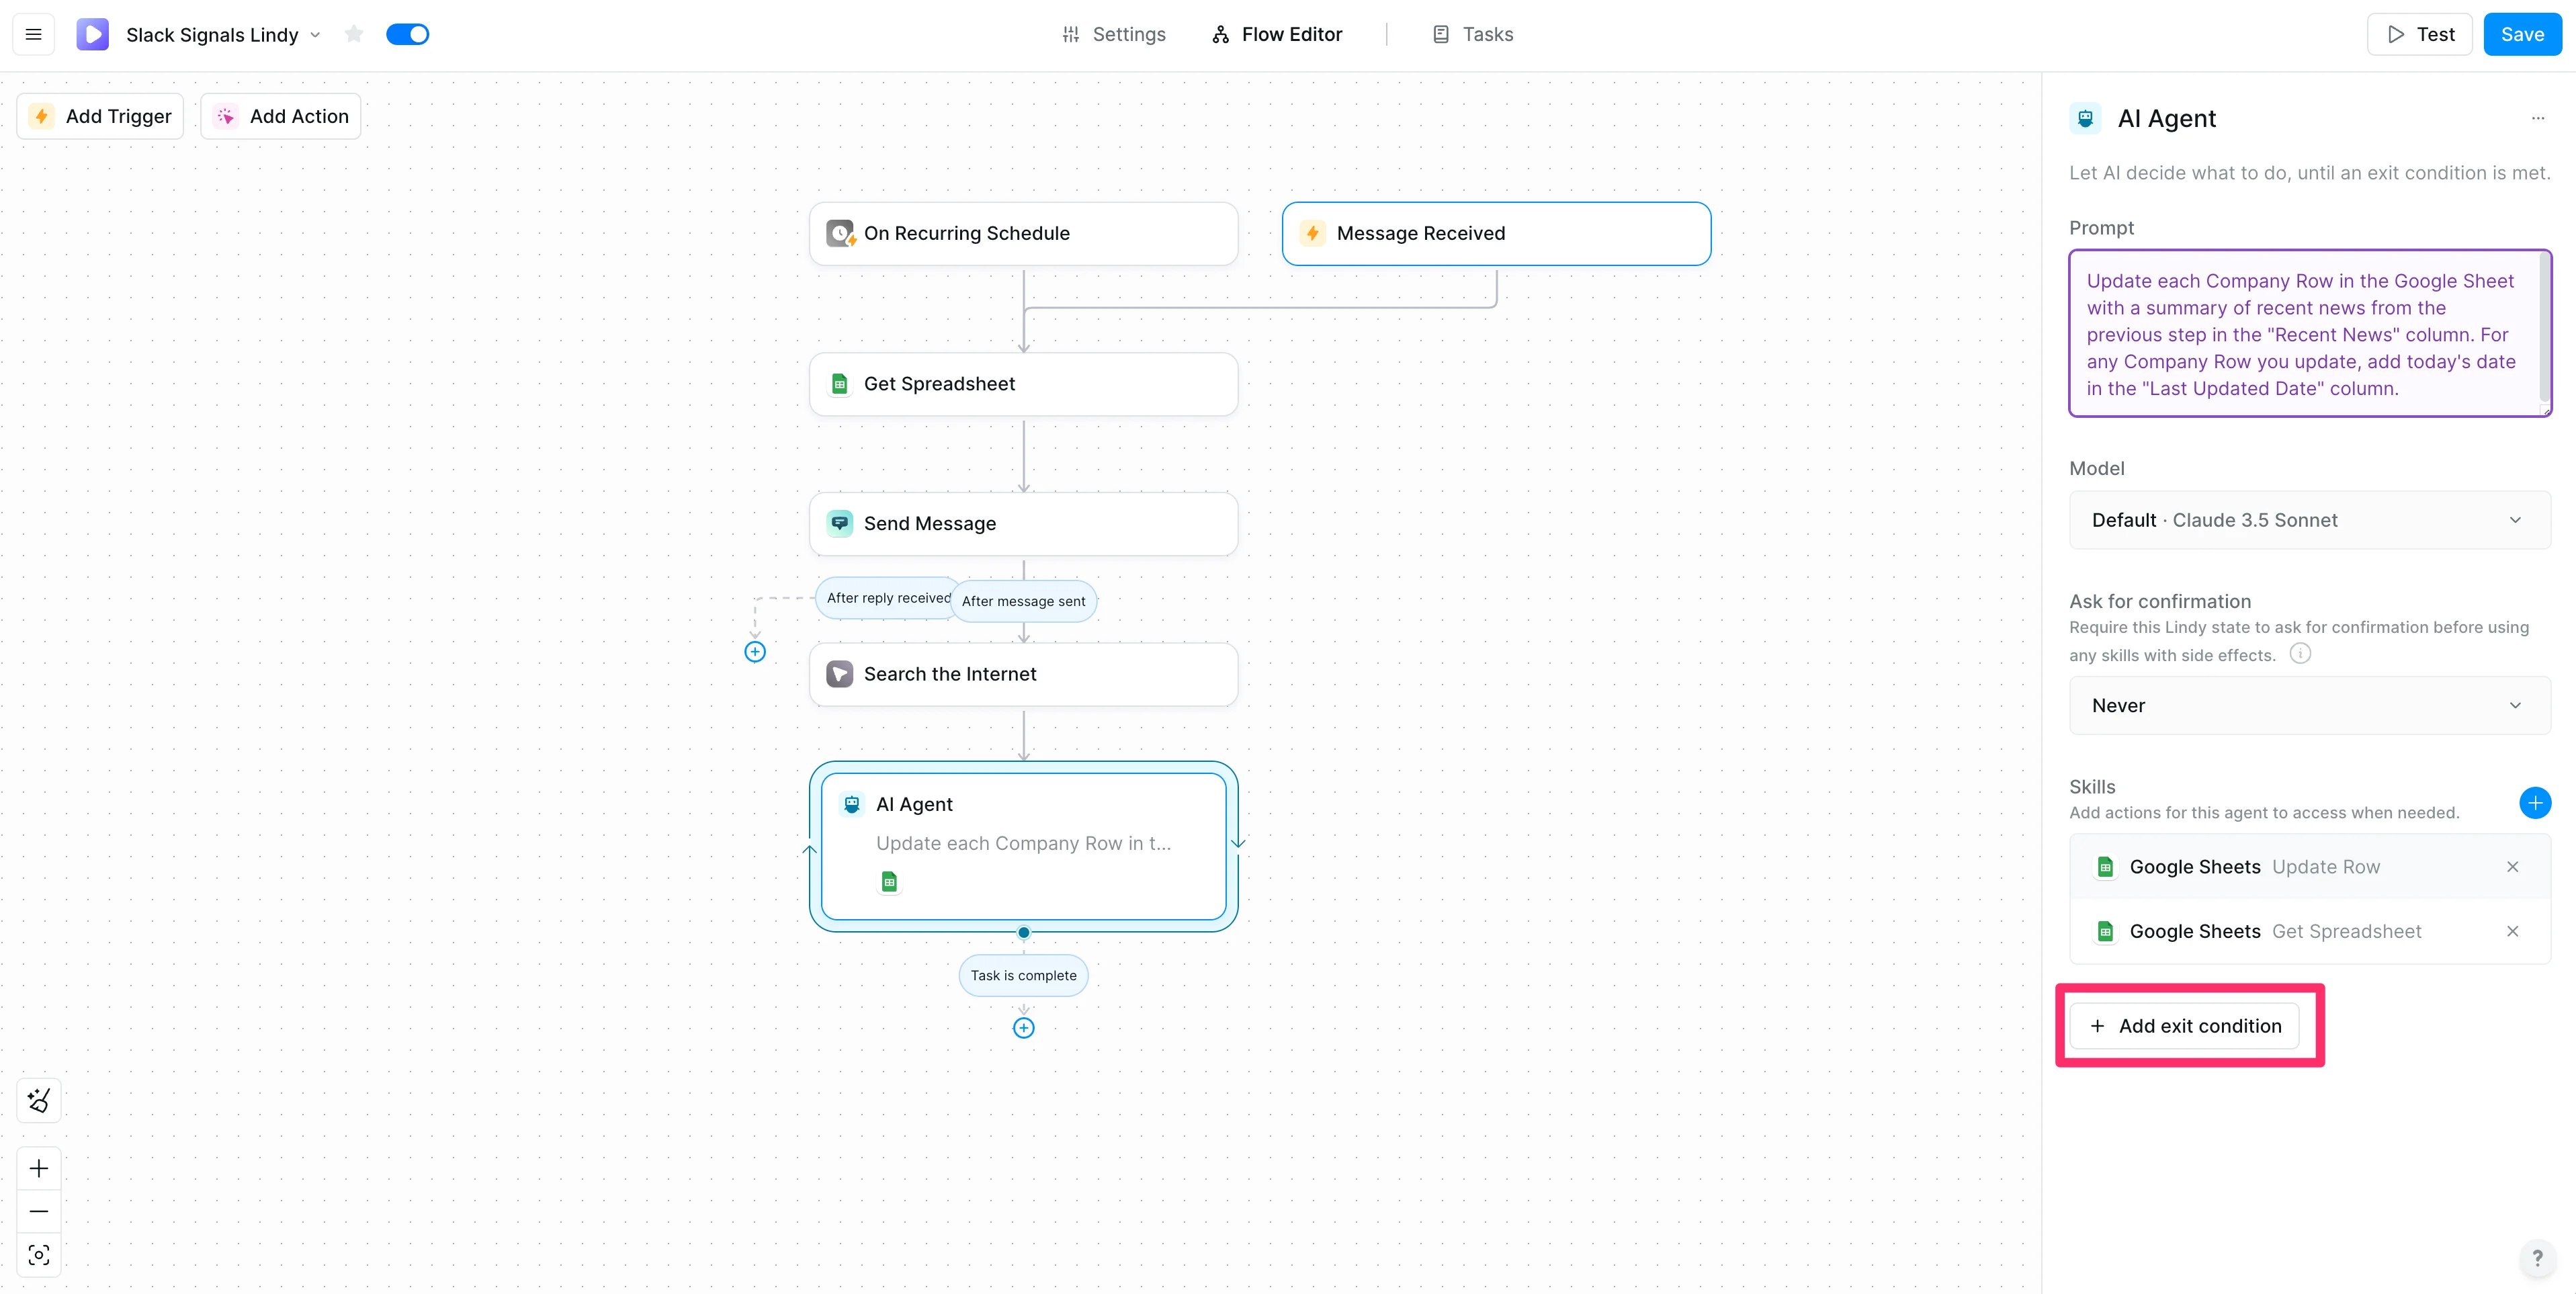Click the Add exit condition button

point(2184,1026)
